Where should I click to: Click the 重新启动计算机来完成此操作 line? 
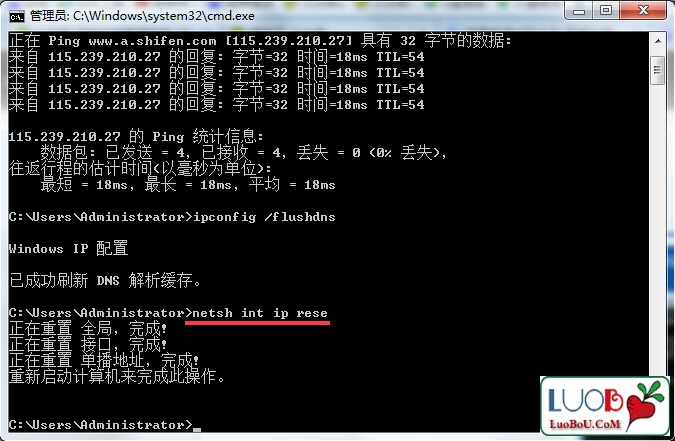coord(117,376)
